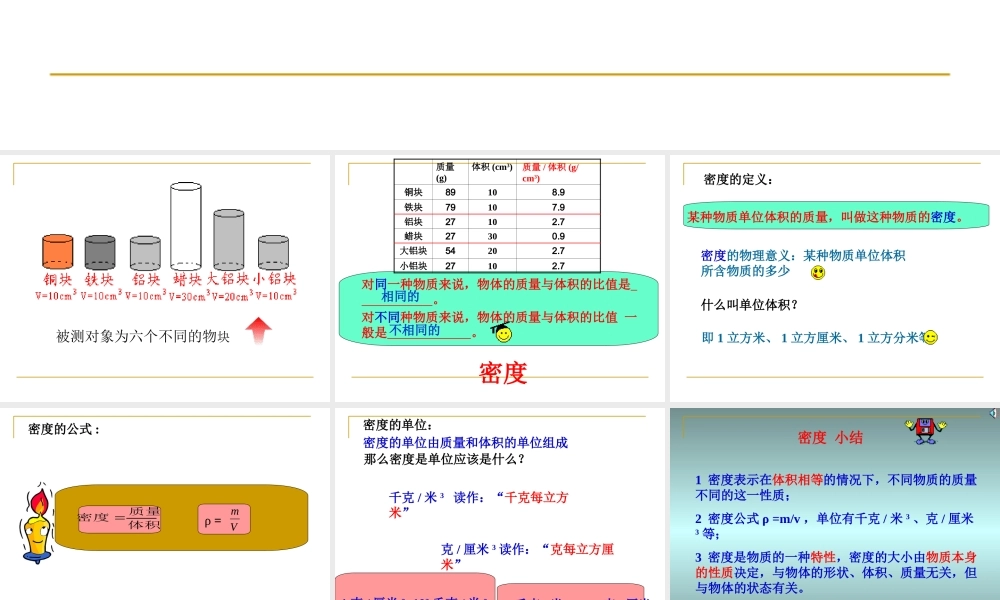Click the text 被测对象为六个不同的物块

point(143,336)
